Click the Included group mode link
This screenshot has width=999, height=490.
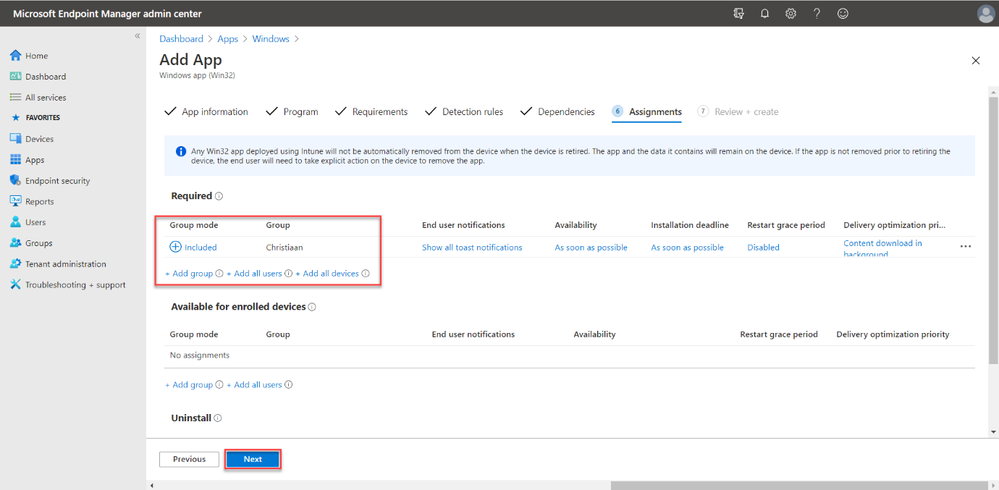click(x=193, y=247)
